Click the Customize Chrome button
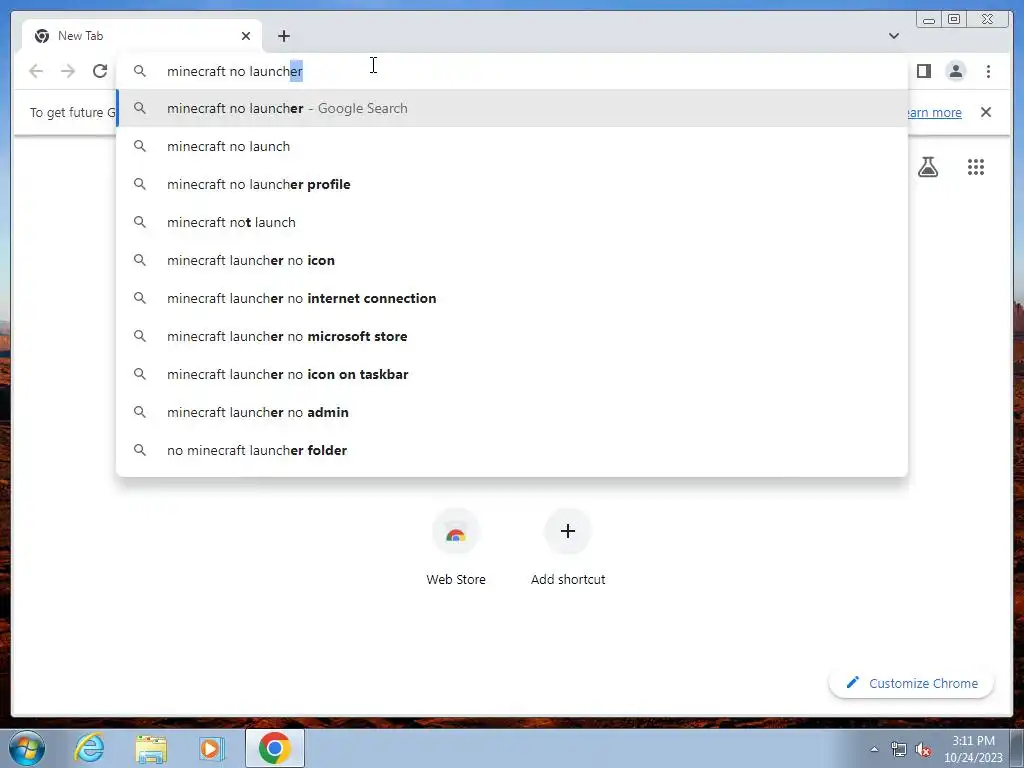The height and width of the screenshot is (768, 1024). coord(911,683)
